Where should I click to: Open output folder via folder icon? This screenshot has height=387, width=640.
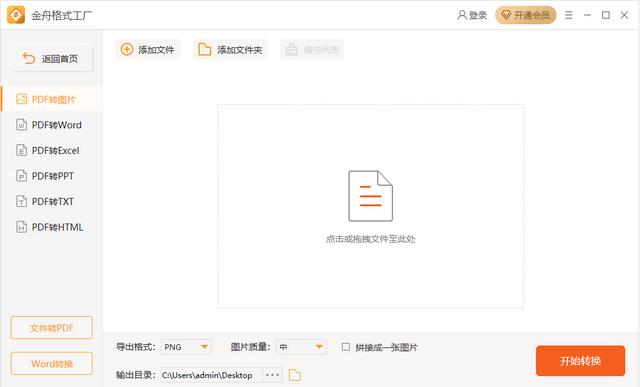pyautogui.click(x=295, y=375)
